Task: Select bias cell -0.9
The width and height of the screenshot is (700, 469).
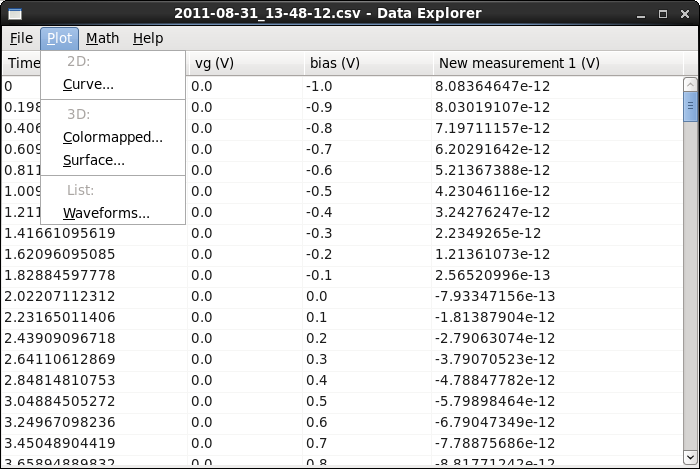Action: (x=367, y=107)
